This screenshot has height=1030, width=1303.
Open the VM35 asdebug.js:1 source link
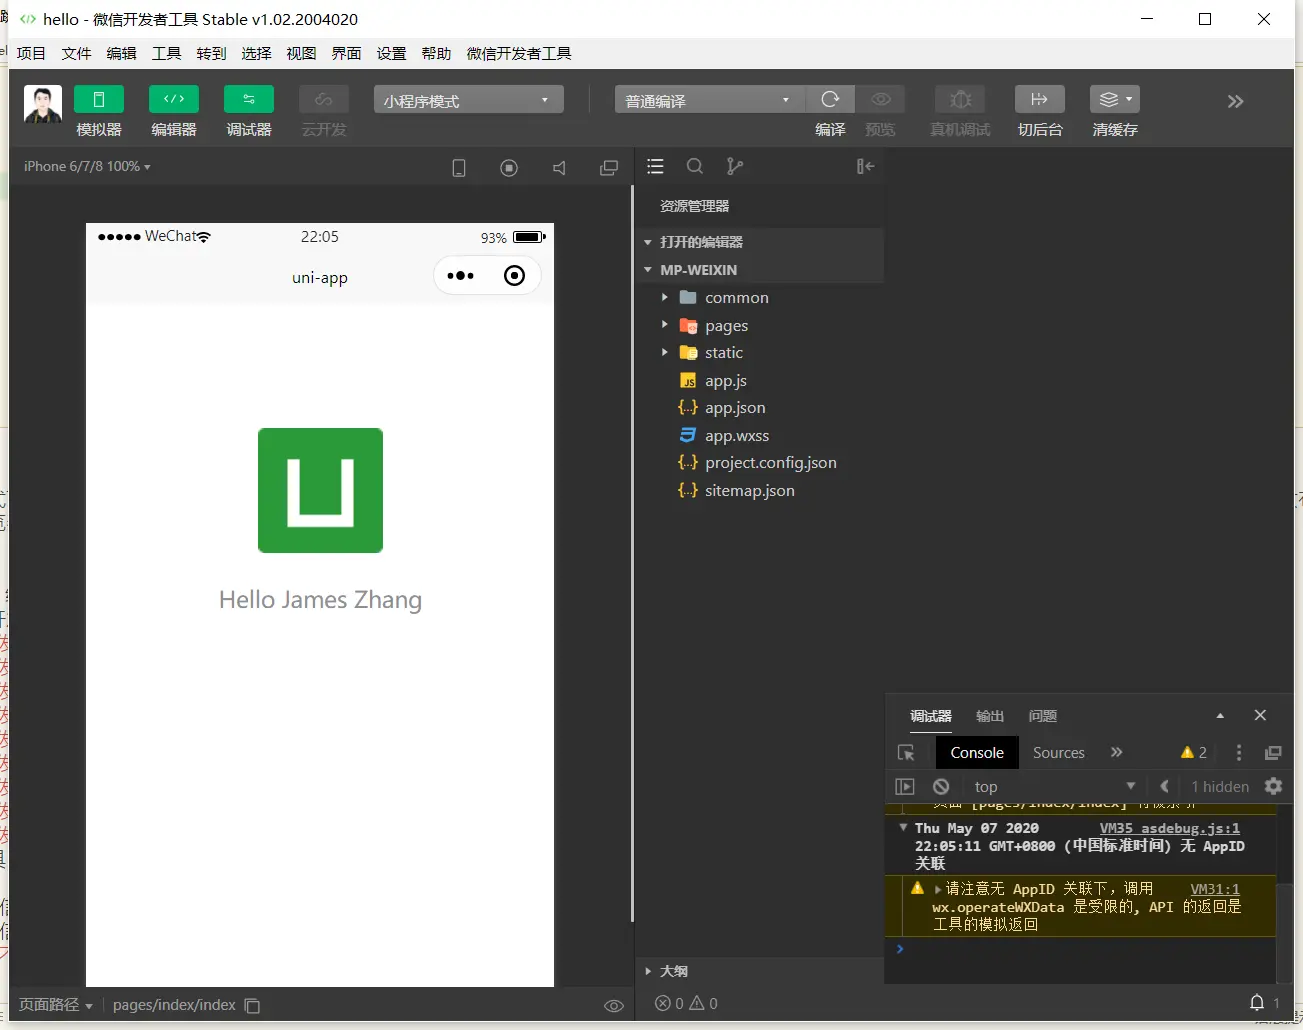coord(1170,828)
